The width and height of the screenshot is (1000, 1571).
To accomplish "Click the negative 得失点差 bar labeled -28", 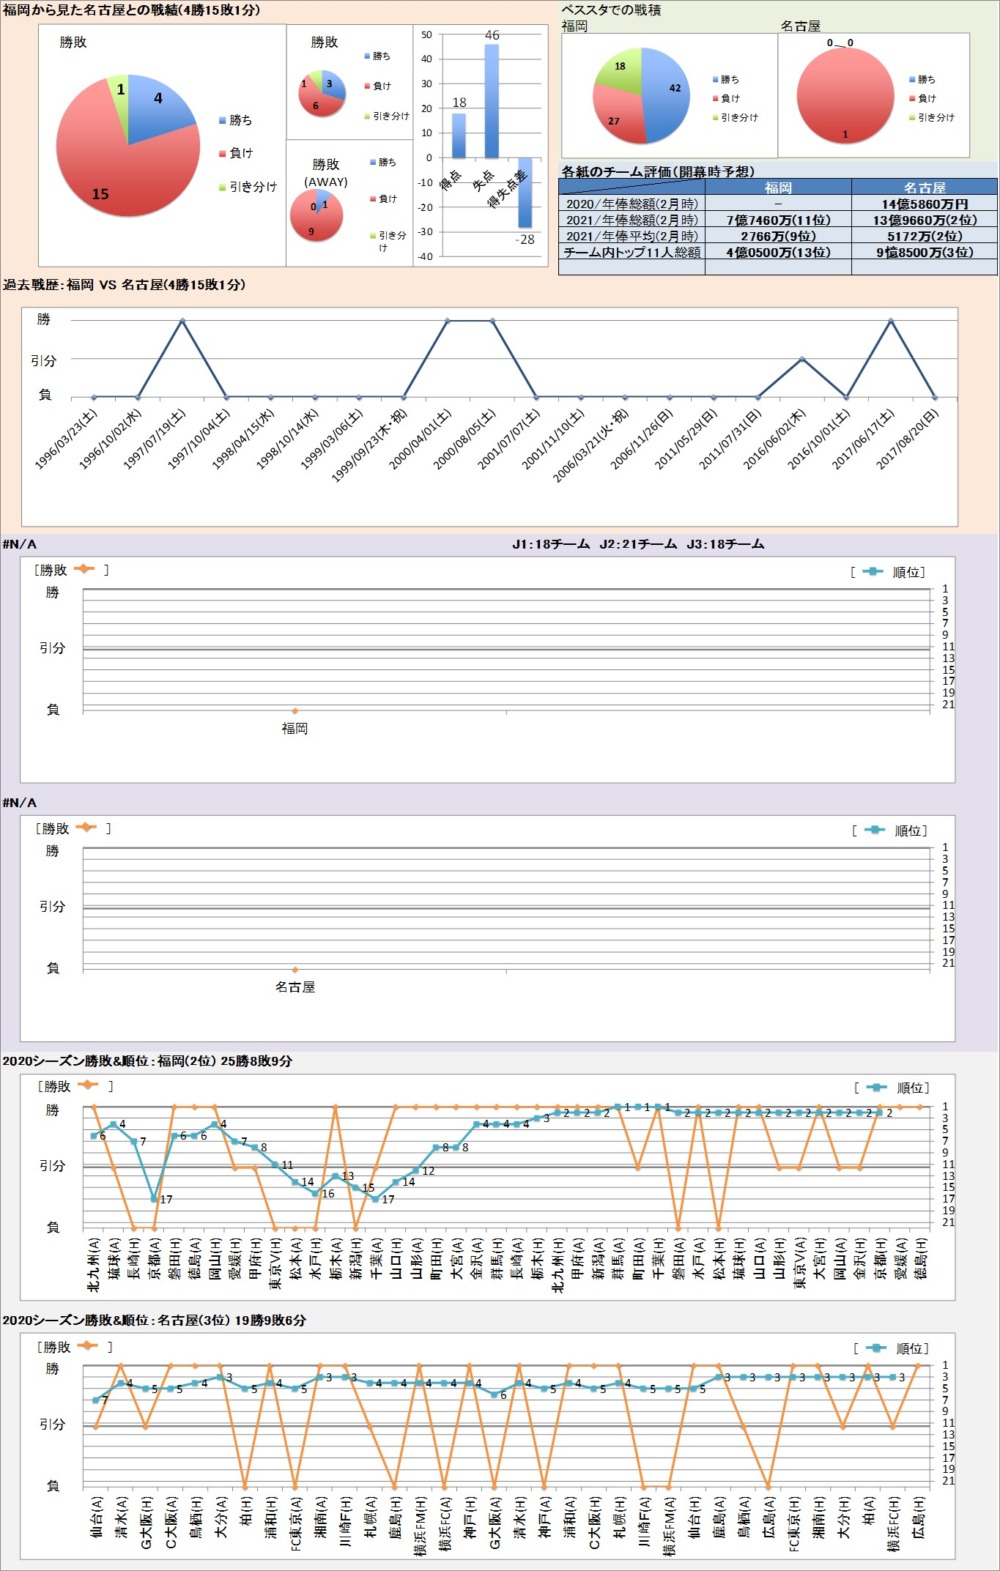I will (525, 193).
